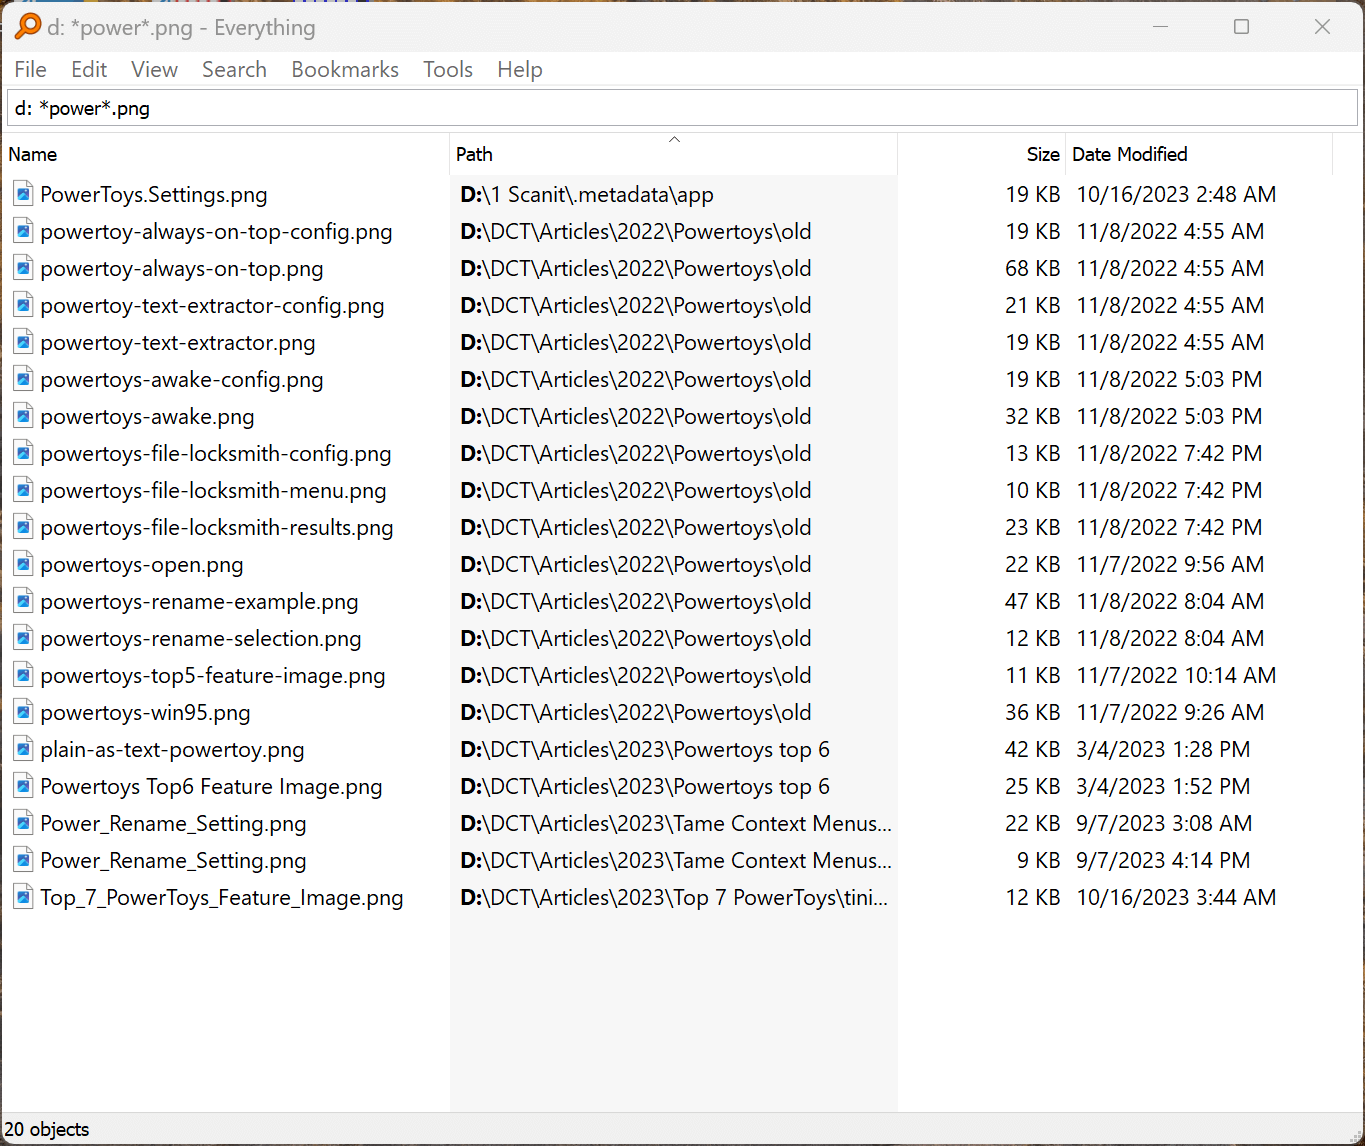This screenshot has height=1146, width=1365.
Task: Click the icon beside powertoys-rename-example.png
Action: coord(23,601)
